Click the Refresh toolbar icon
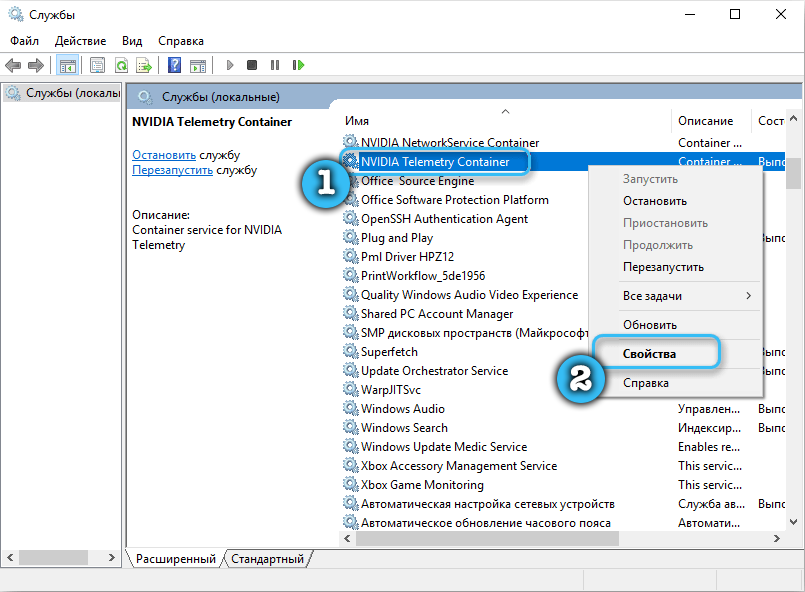Image resolution: width=805 pixels, height=592 pixels. 120,65
